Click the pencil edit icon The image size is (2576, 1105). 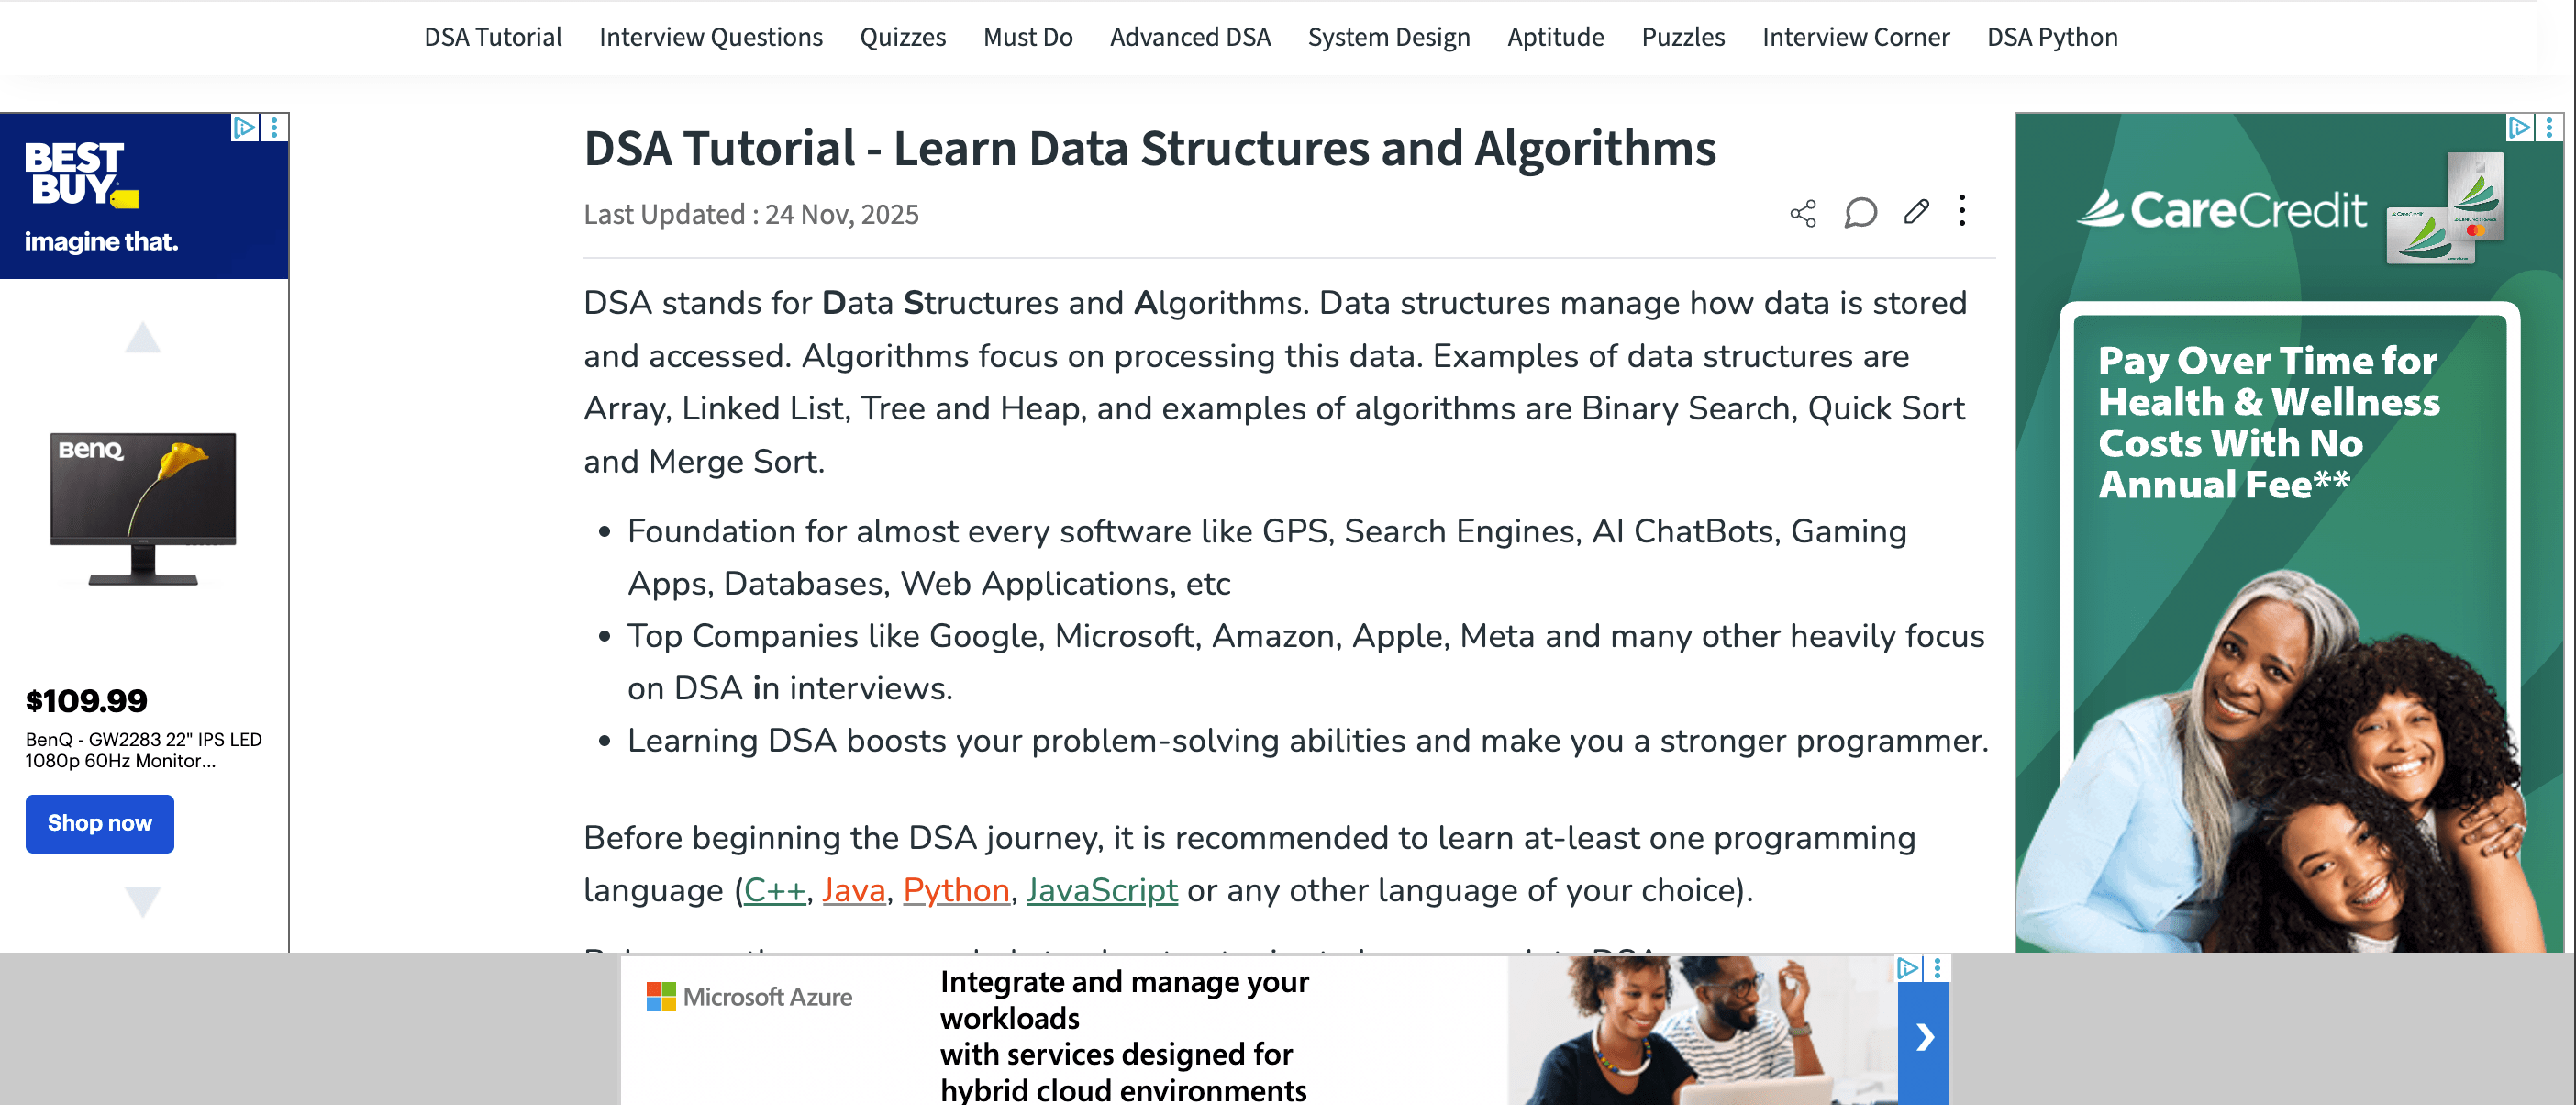pos(1916,212)
